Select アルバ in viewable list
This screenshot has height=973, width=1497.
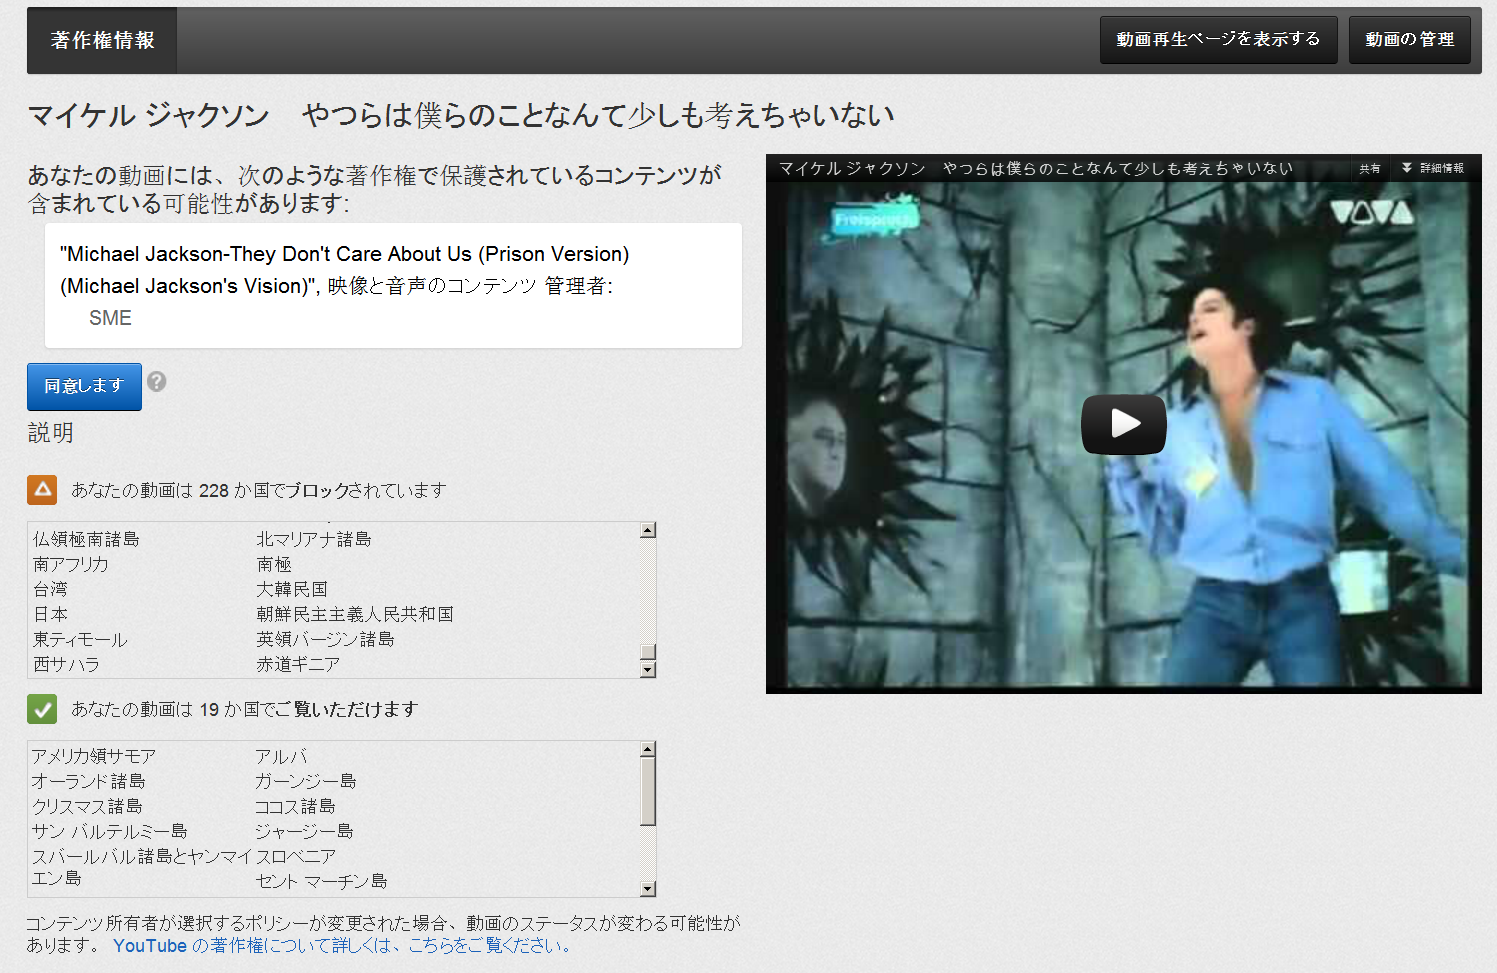[281, 756]
